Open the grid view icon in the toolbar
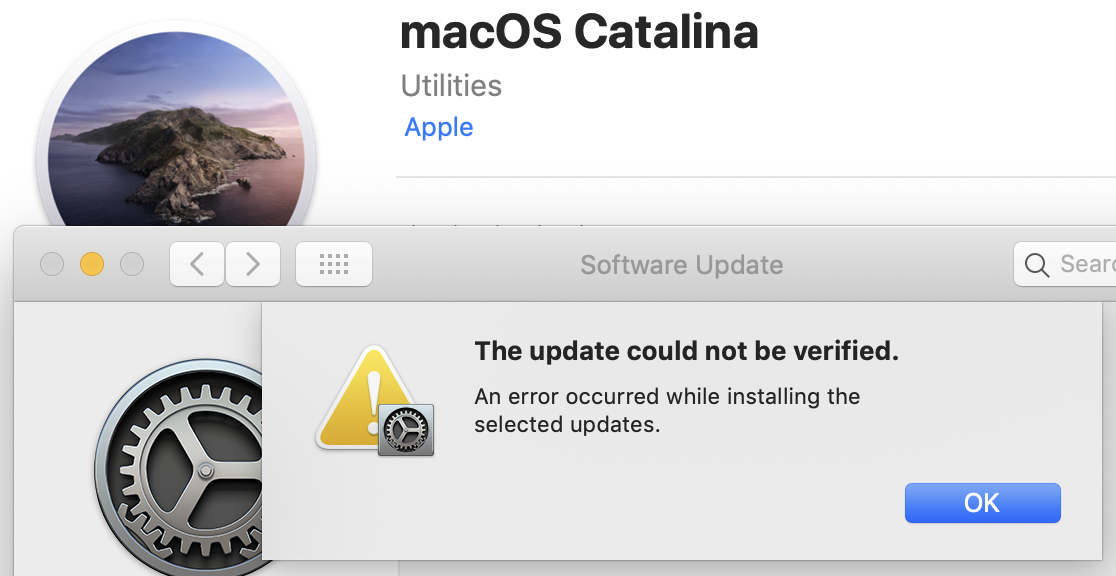 click(x=333, y=264)
